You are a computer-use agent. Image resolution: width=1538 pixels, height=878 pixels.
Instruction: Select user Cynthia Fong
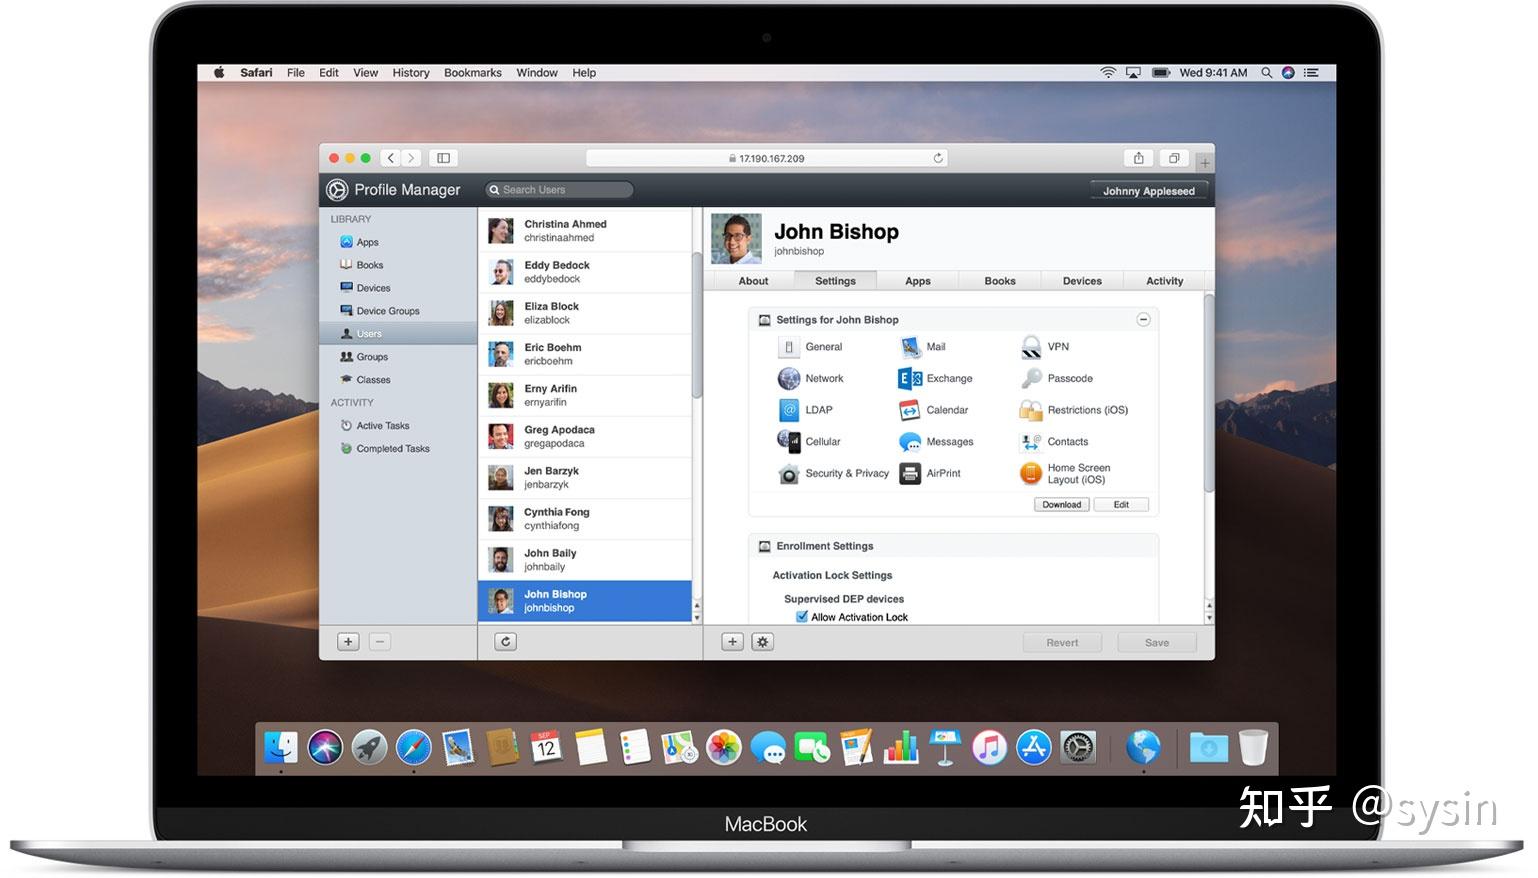pos(585,519)
